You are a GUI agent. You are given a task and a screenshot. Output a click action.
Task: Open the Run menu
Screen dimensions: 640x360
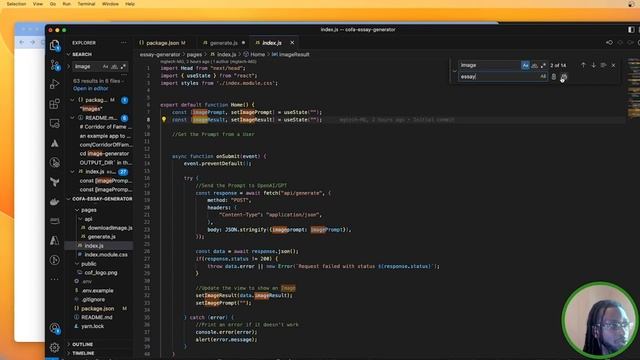tap(67, 4)
